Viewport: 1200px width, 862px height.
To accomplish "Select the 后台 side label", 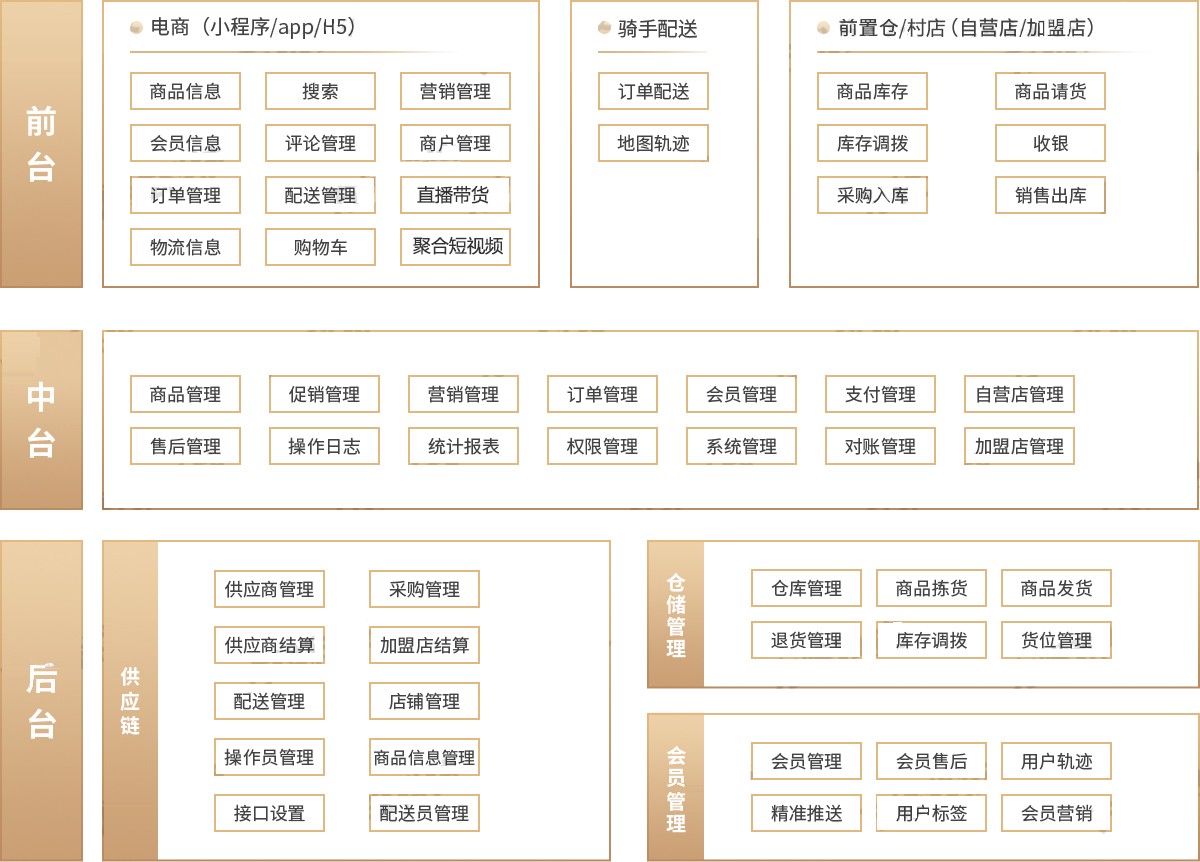I will [x=41, y=700].
